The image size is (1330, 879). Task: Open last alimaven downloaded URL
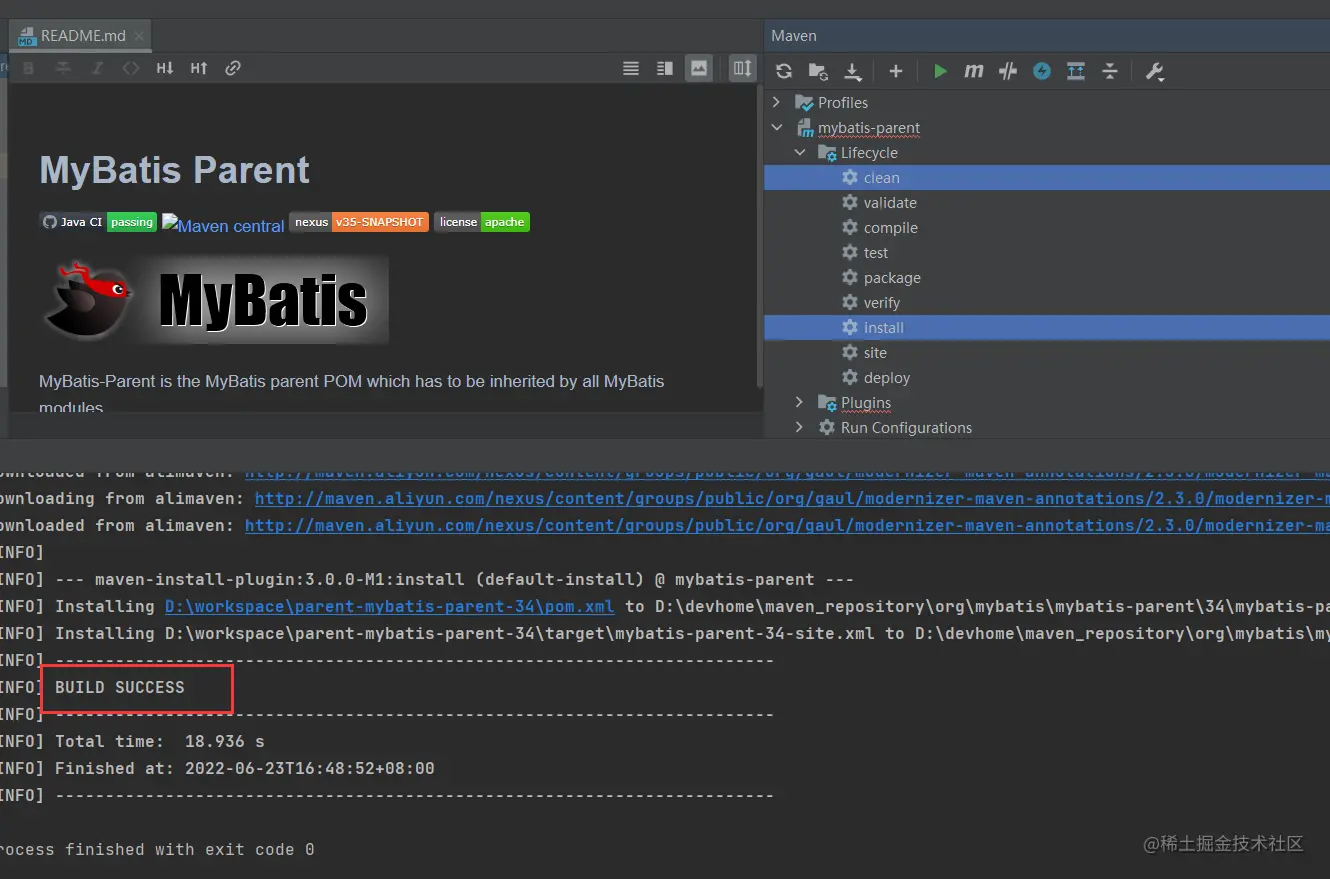[x=787, y=525]
